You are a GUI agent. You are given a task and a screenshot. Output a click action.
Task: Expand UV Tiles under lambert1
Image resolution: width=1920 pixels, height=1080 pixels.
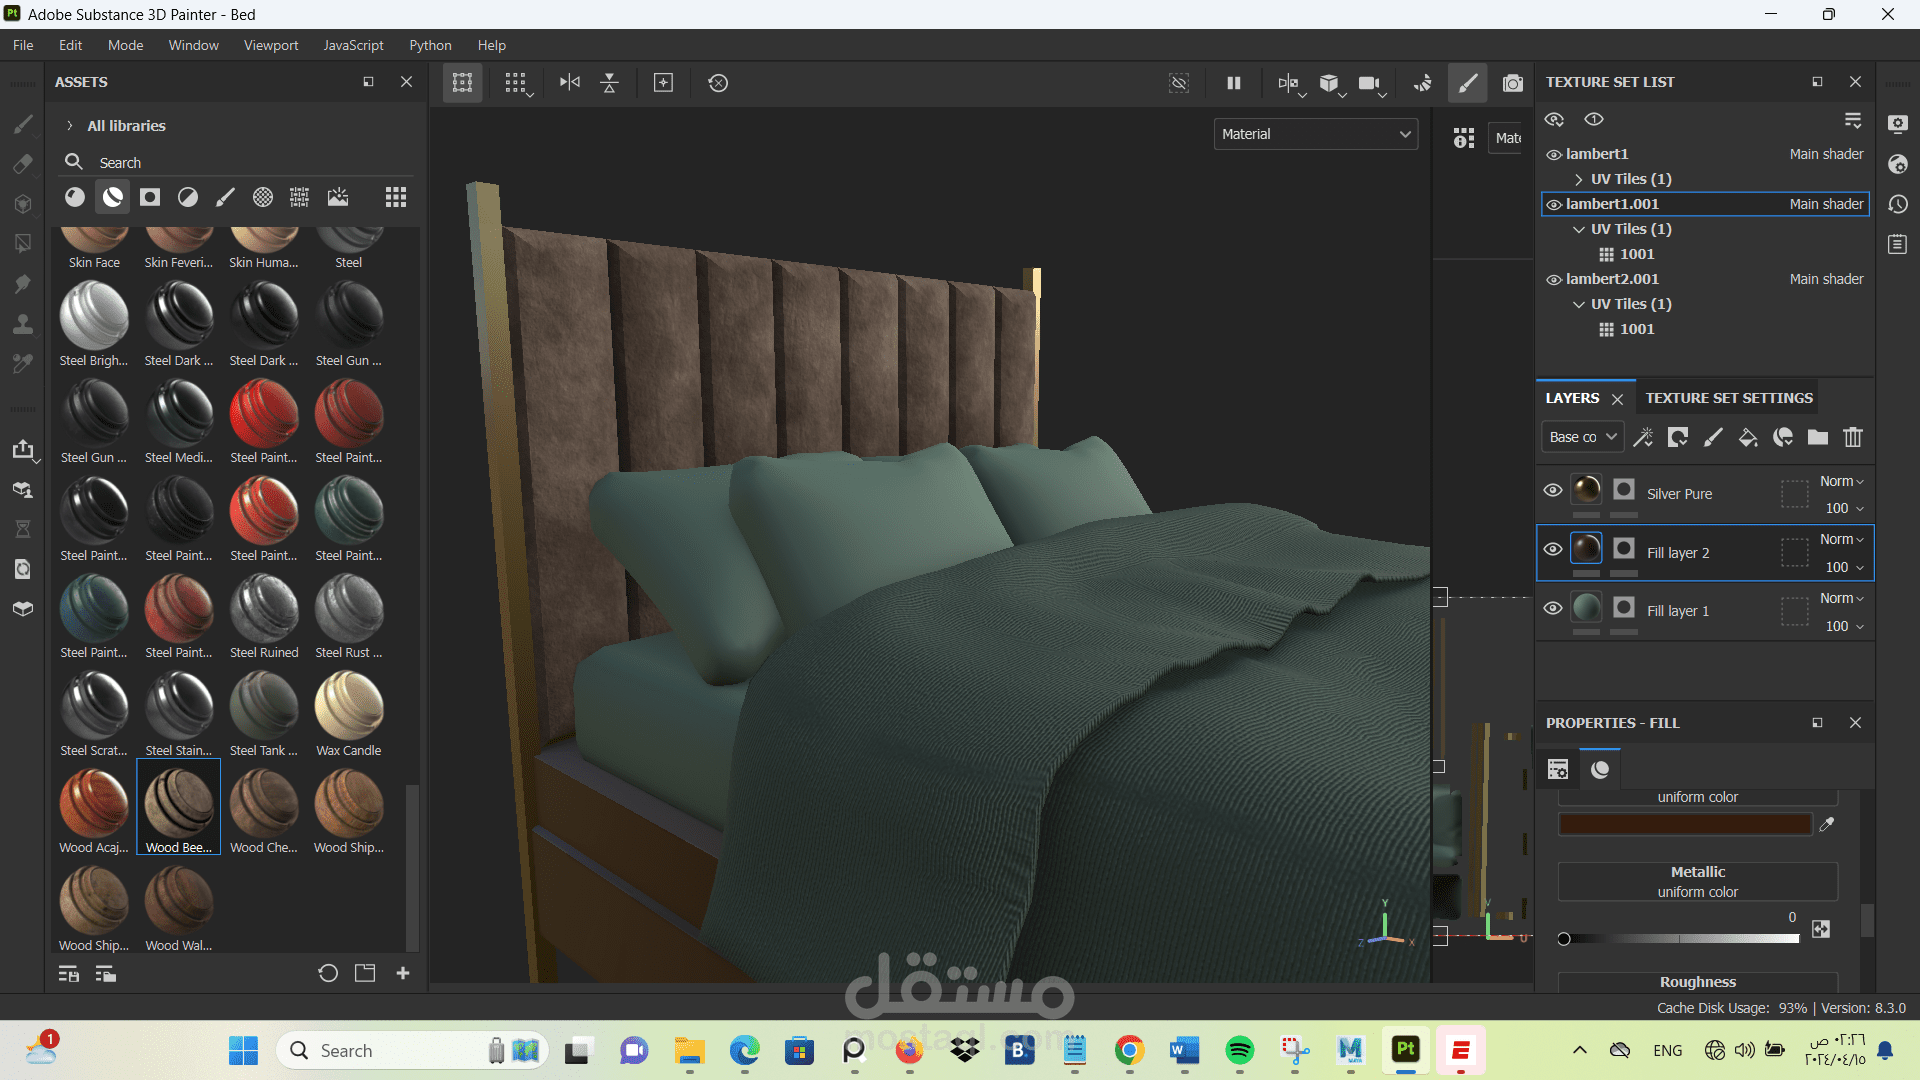pyautogui.click(x=1579, y=179)
